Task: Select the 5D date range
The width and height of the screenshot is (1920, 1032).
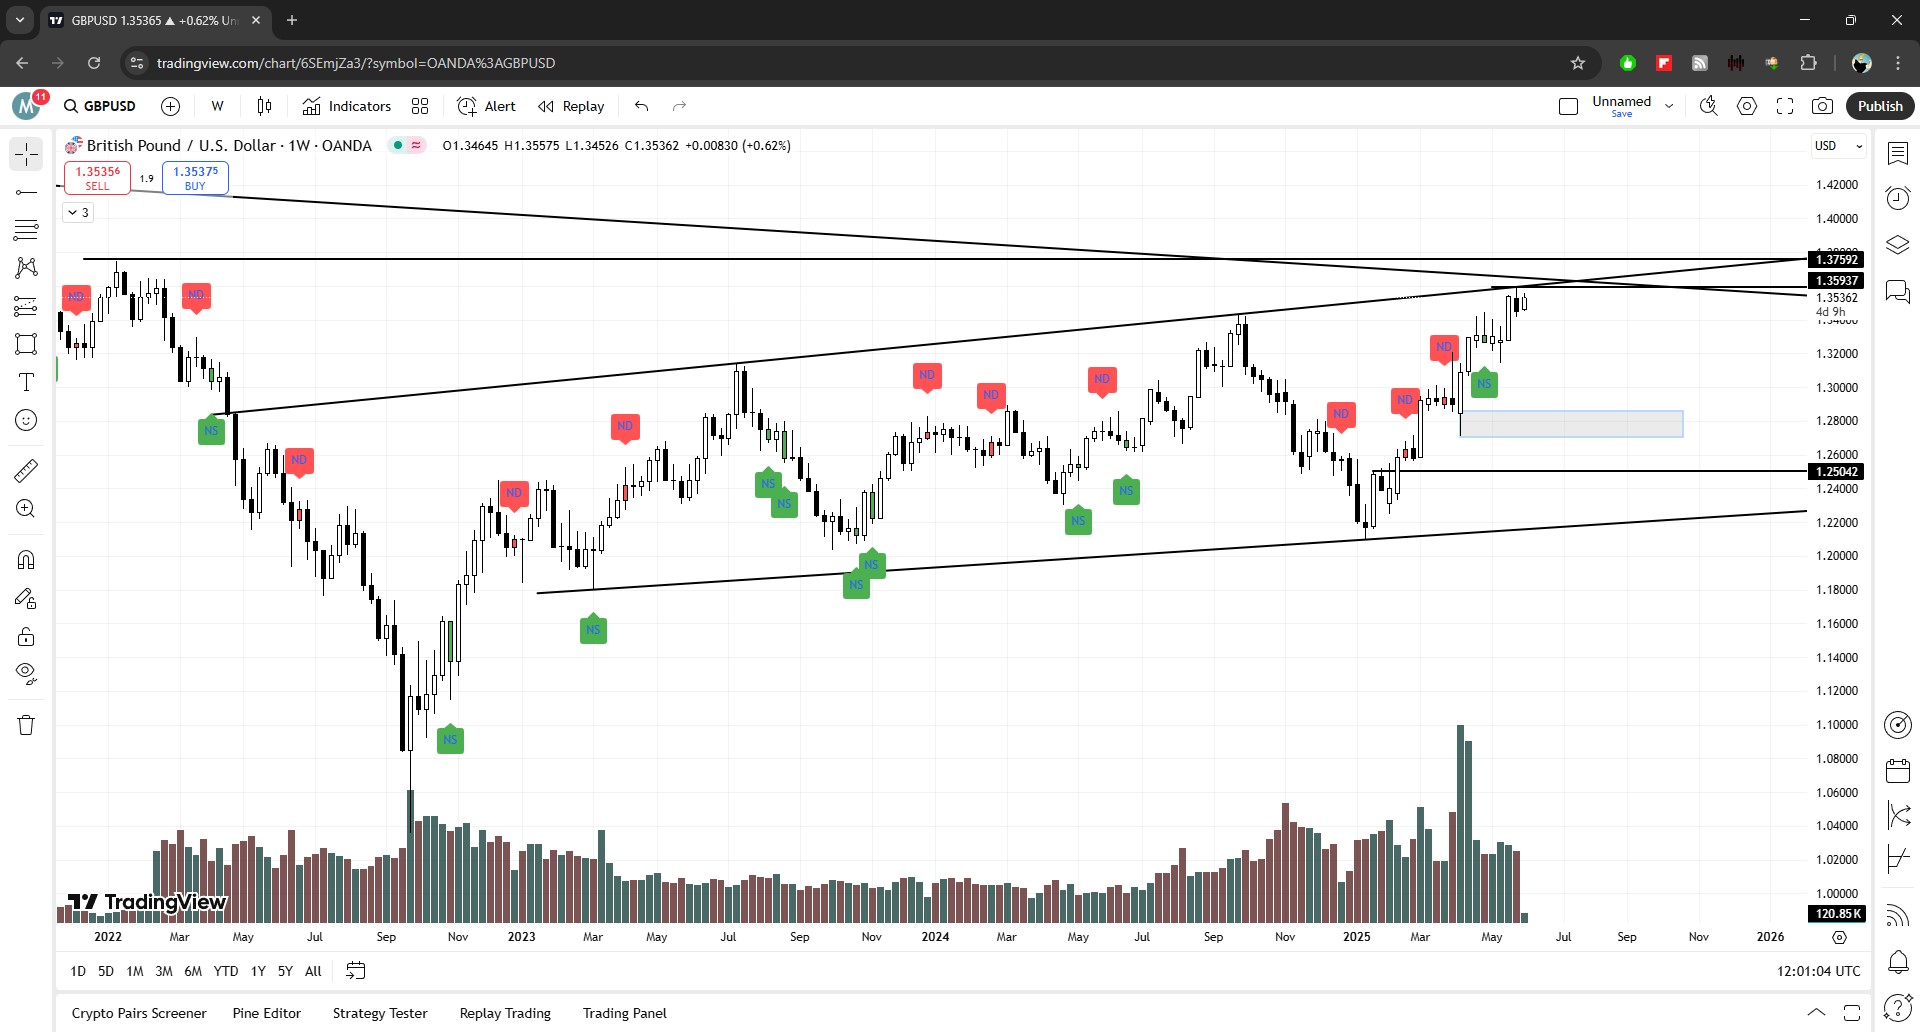Action: 106,971
